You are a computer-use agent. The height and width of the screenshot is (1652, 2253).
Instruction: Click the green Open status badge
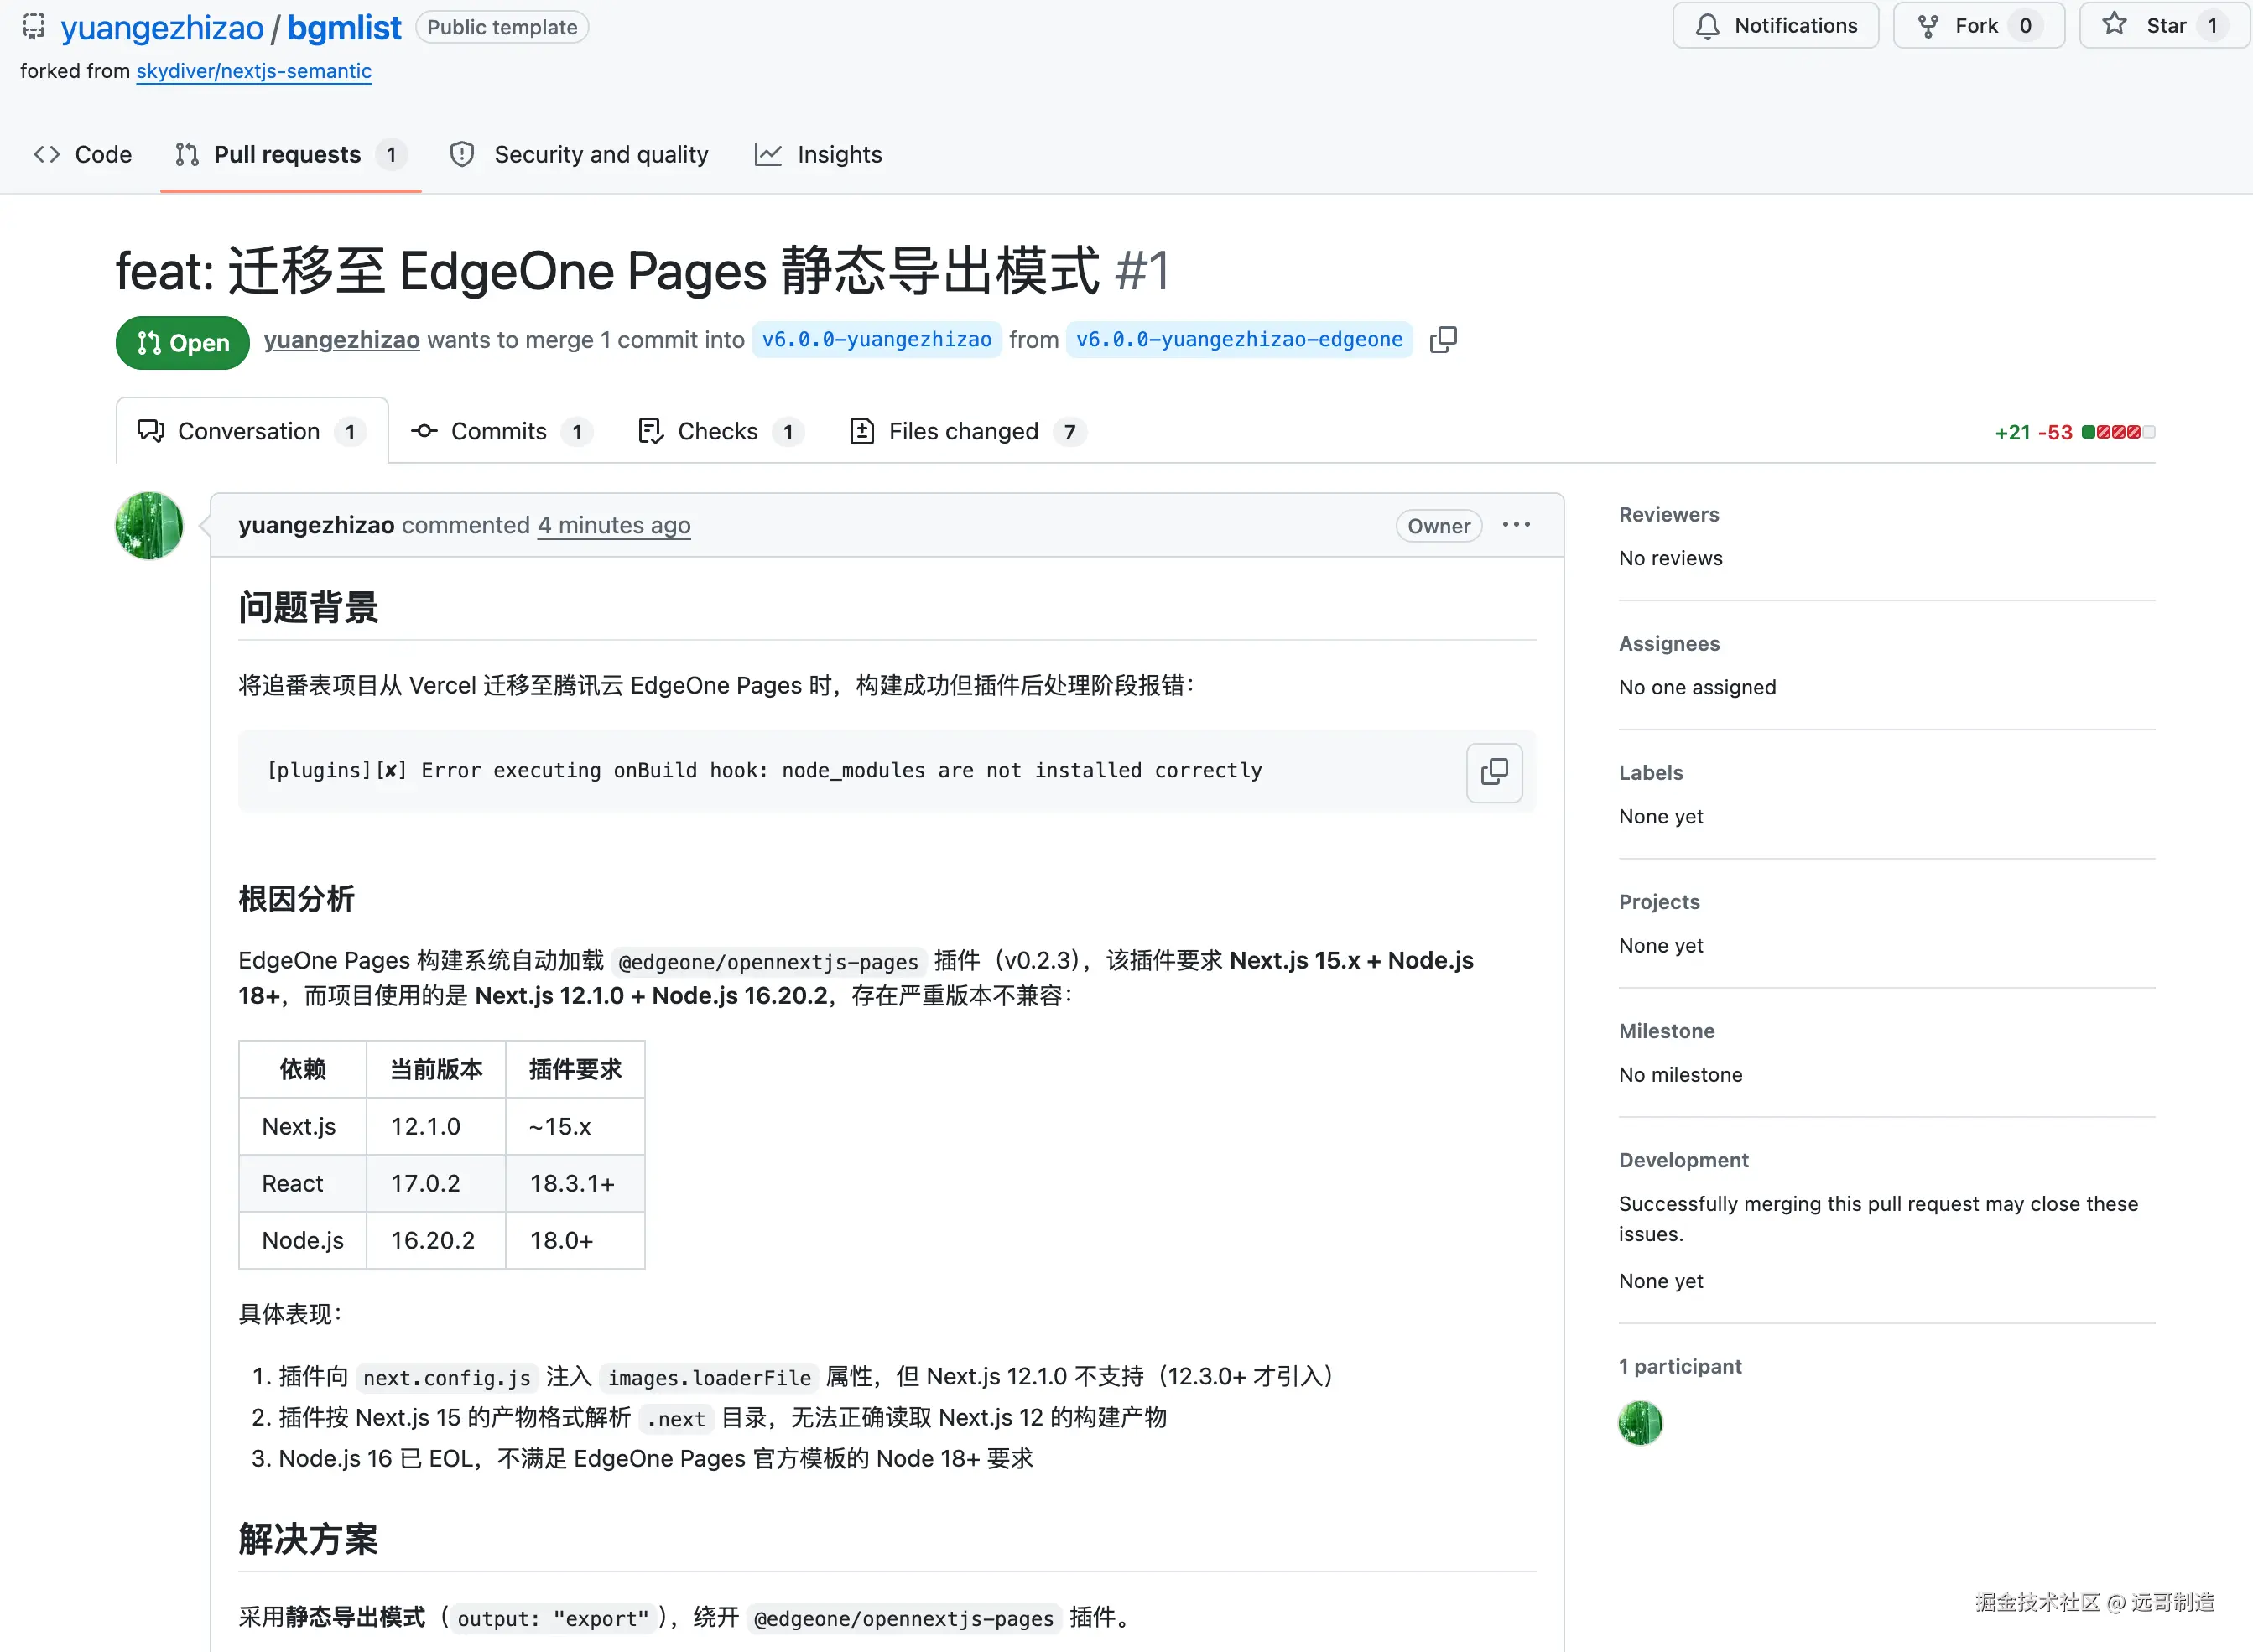coord(182,343)
